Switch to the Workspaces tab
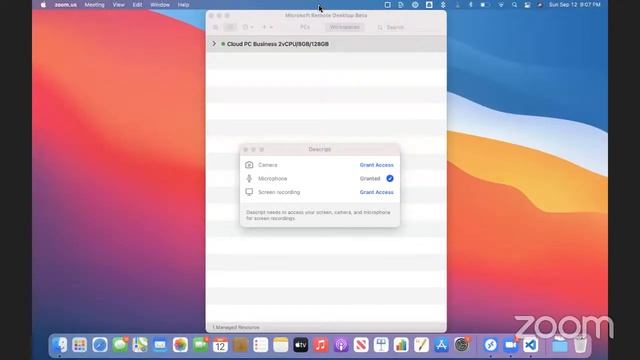This screenshot has height=360, width=640. tap(344, 27)
